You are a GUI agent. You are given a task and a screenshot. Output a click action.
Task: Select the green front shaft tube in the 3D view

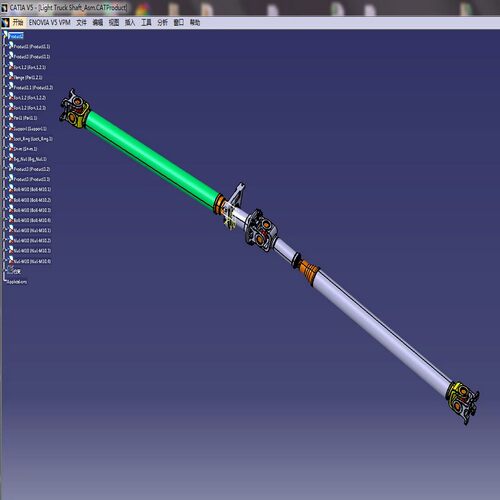pos(152,160)
